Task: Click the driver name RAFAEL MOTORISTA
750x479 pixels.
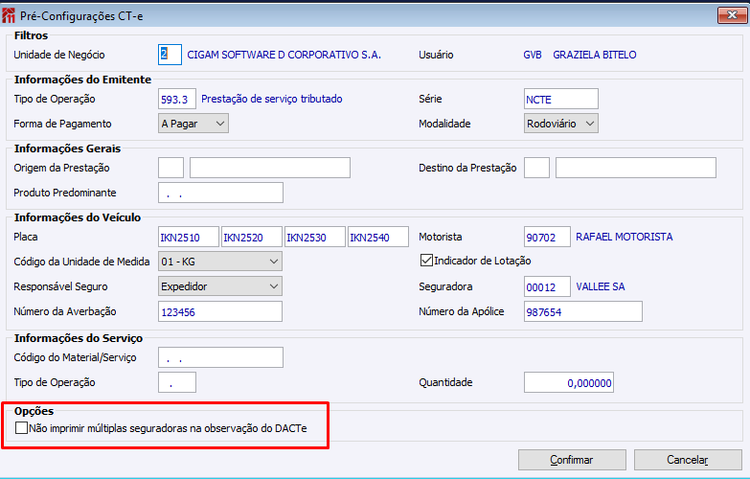Action: (624, 237)
